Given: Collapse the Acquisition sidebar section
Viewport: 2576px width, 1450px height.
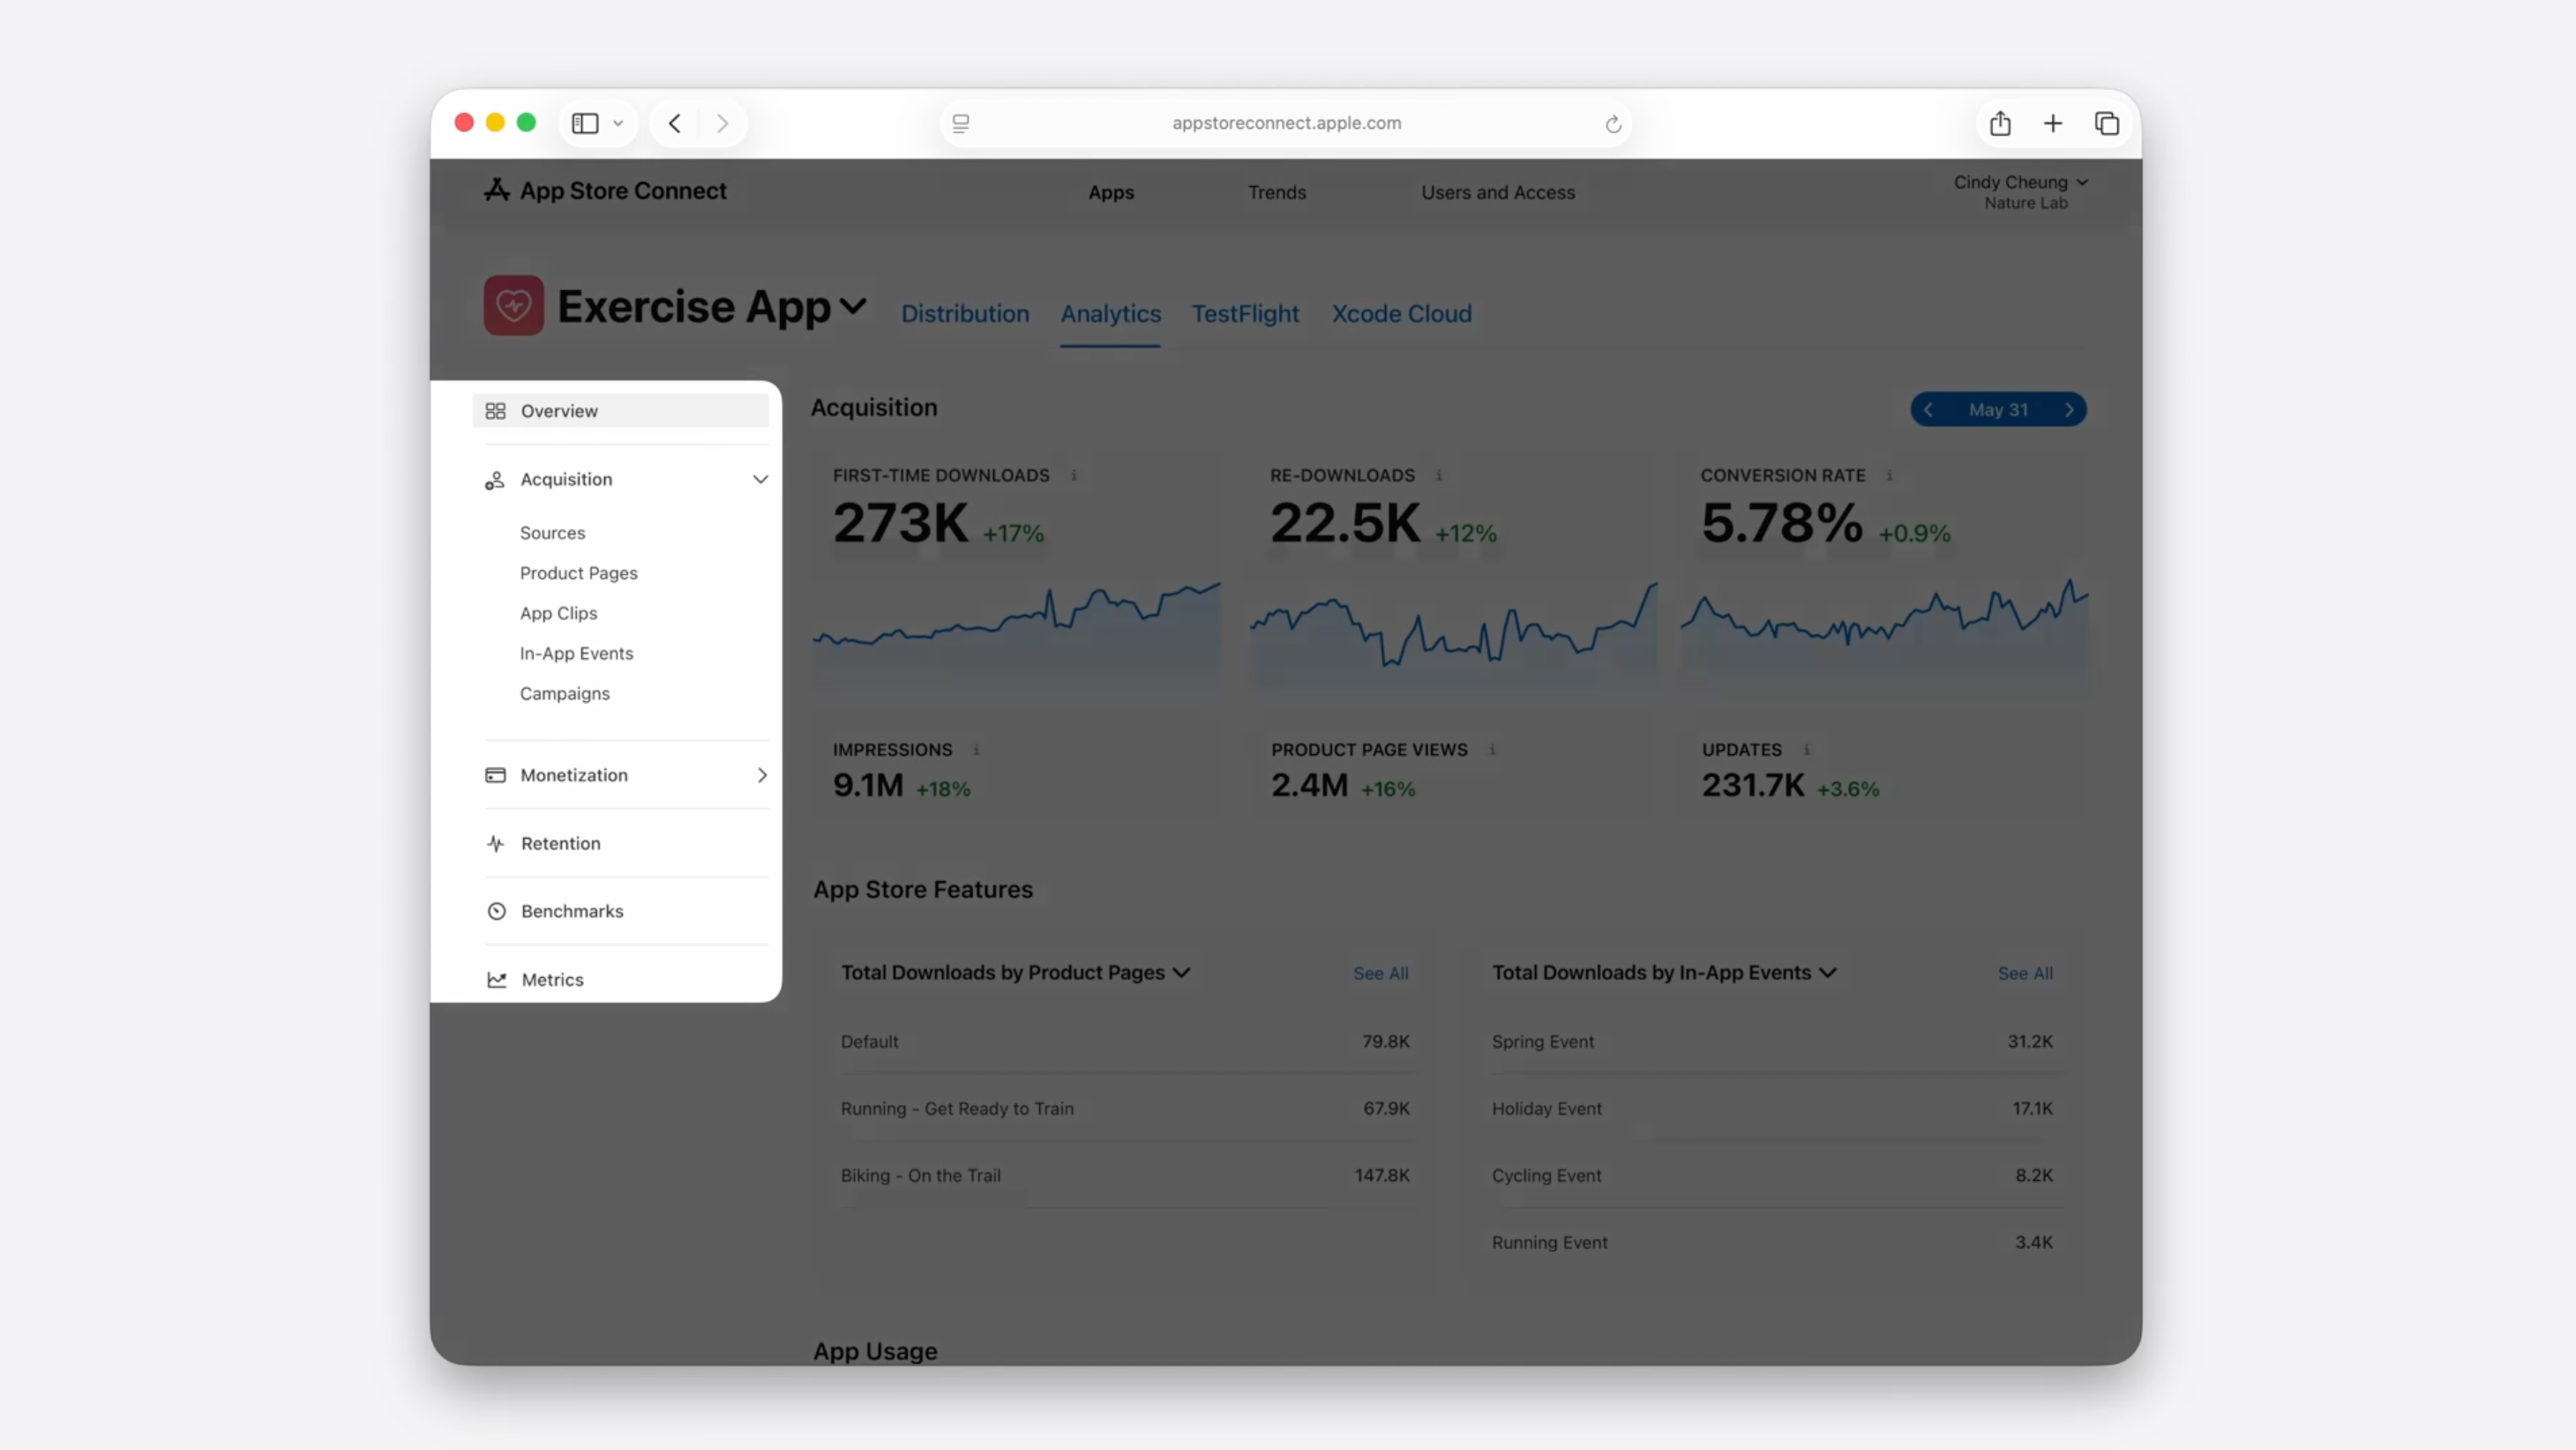Looking at the screenshot, I should [760, 479].
